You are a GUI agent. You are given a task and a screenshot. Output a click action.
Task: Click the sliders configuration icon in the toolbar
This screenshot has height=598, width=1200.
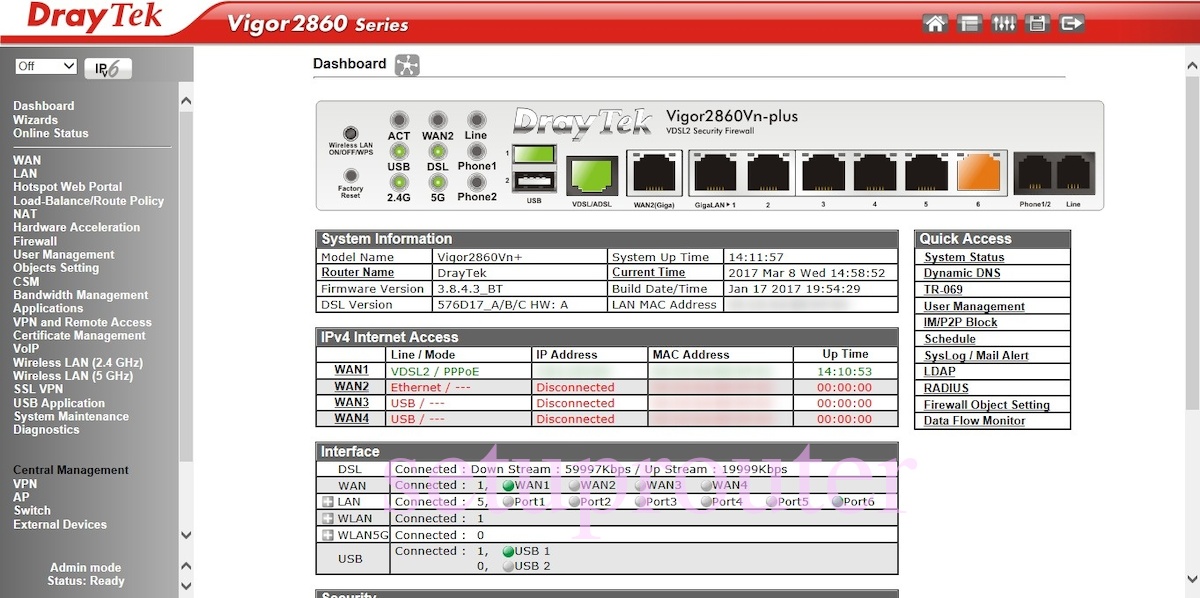tap(1003, 21)
